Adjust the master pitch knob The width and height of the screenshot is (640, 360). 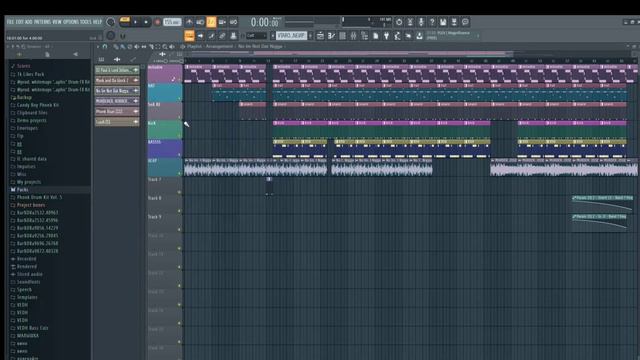click(111, 36)
